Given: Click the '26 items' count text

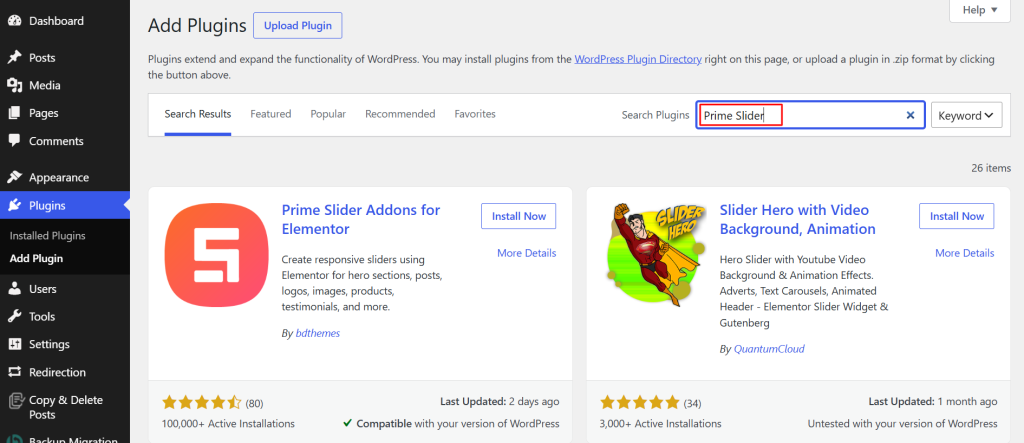Looking at the screenshot, I should (991, 168).
